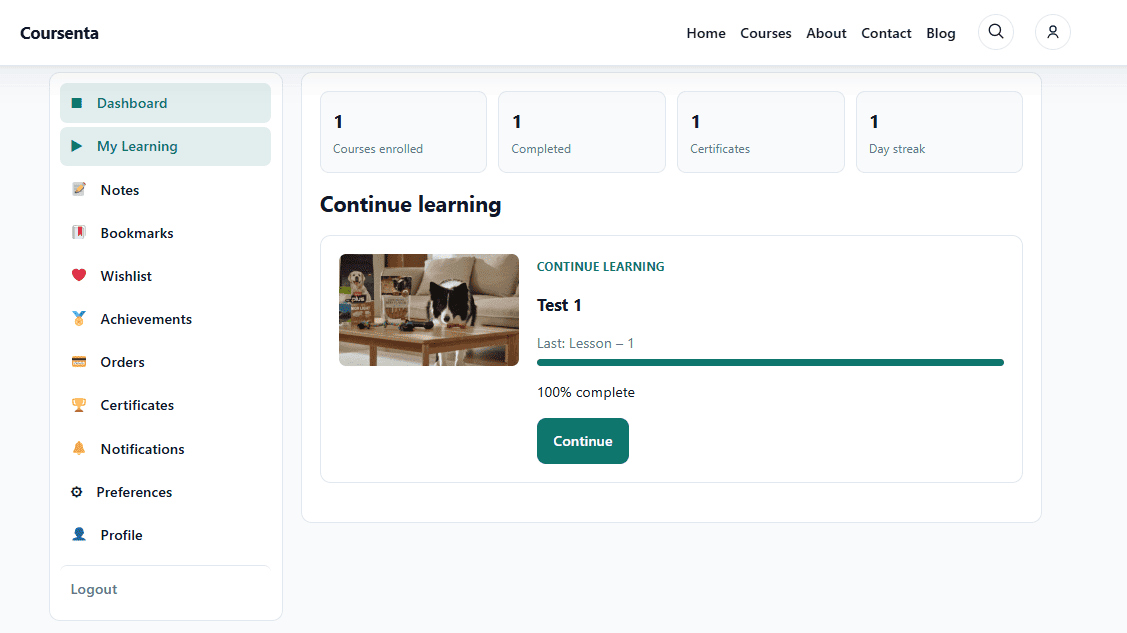Click the Continue button
Image resolution: width=1127 pixels, height=633 pixels.
point(583,441)
